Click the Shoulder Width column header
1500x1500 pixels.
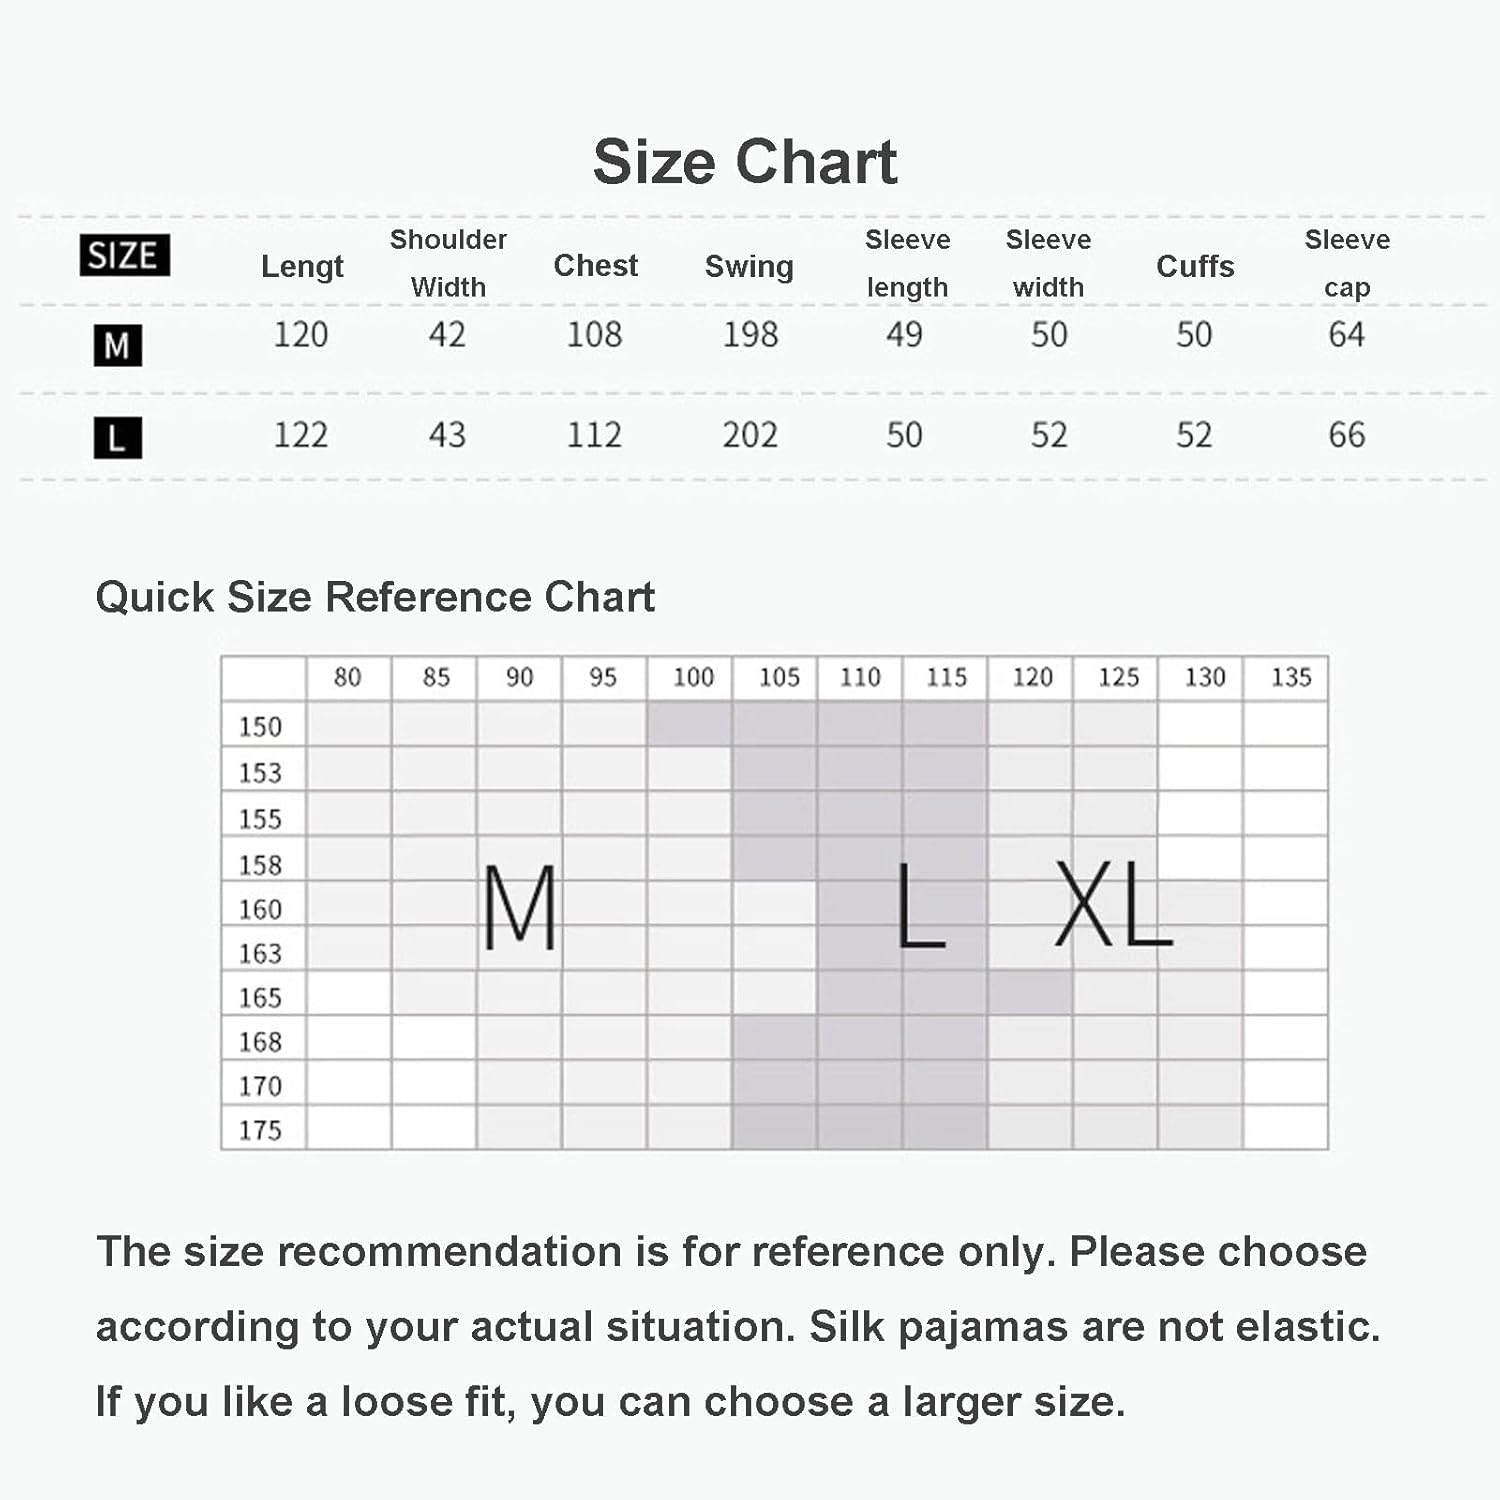point(448,263)
